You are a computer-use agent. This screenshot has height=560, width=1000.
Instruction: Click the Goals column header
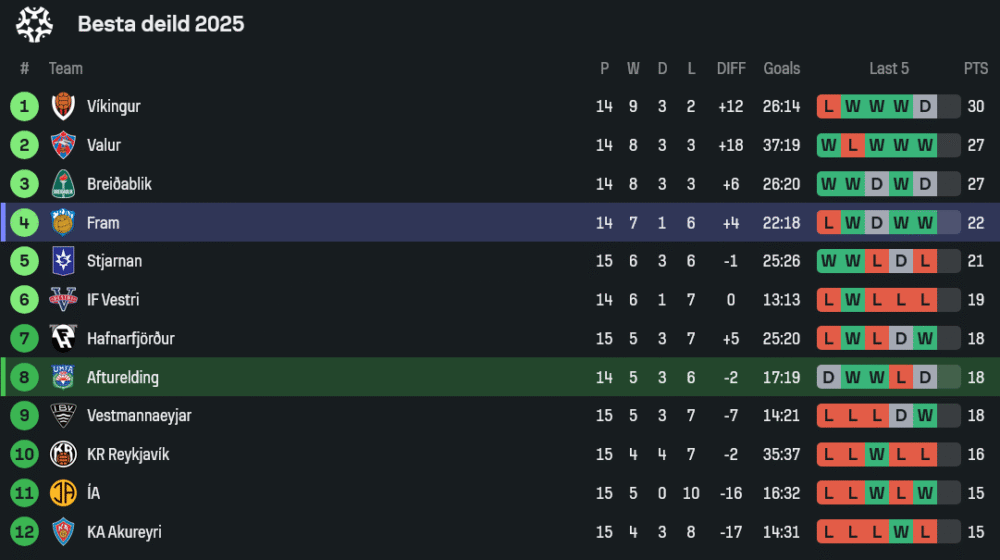tap(782, 69)
